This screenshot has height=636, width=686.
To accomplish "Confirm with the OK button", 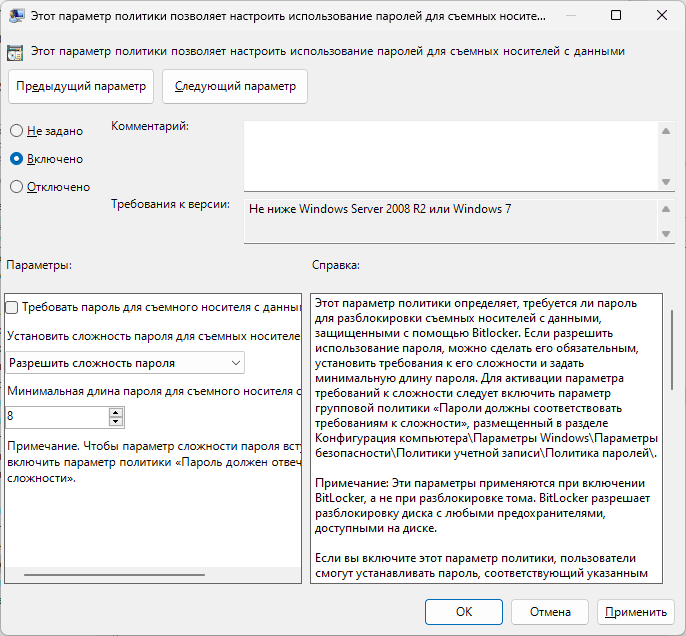I will [464, 612].
